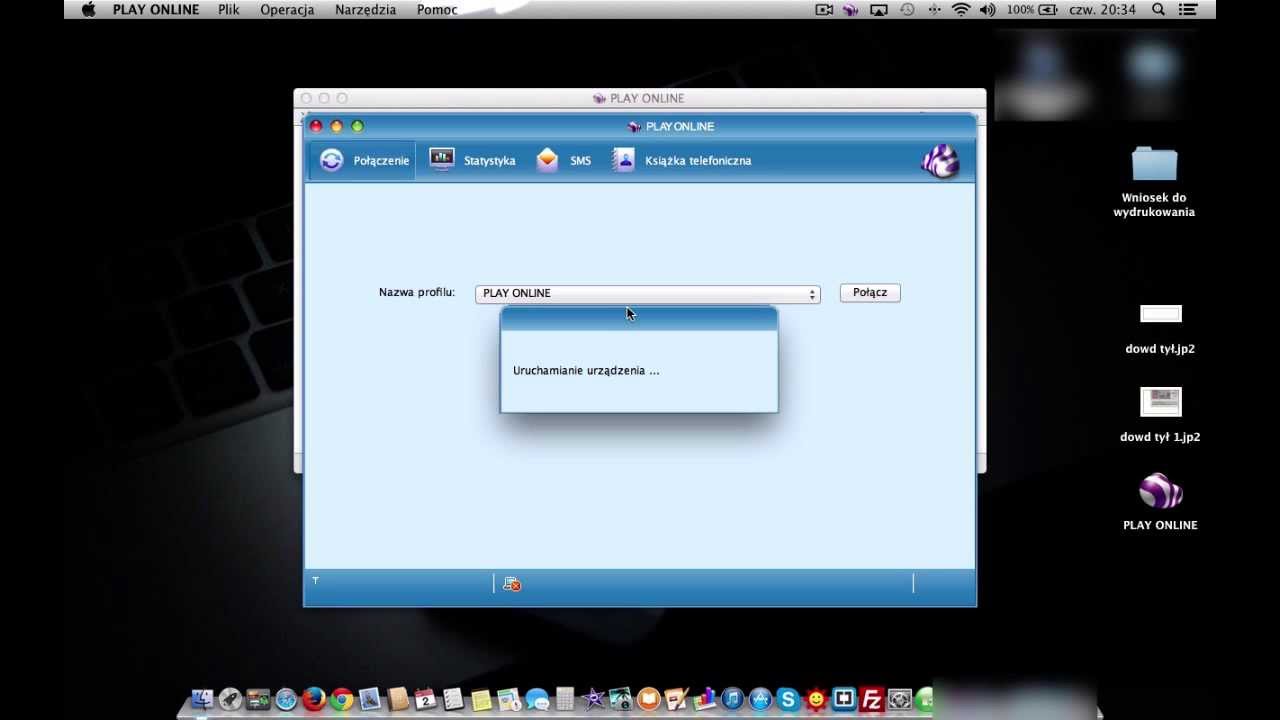Click the signal antenna status icon
Screen dimensions: 1280x720
pos(315,580)
